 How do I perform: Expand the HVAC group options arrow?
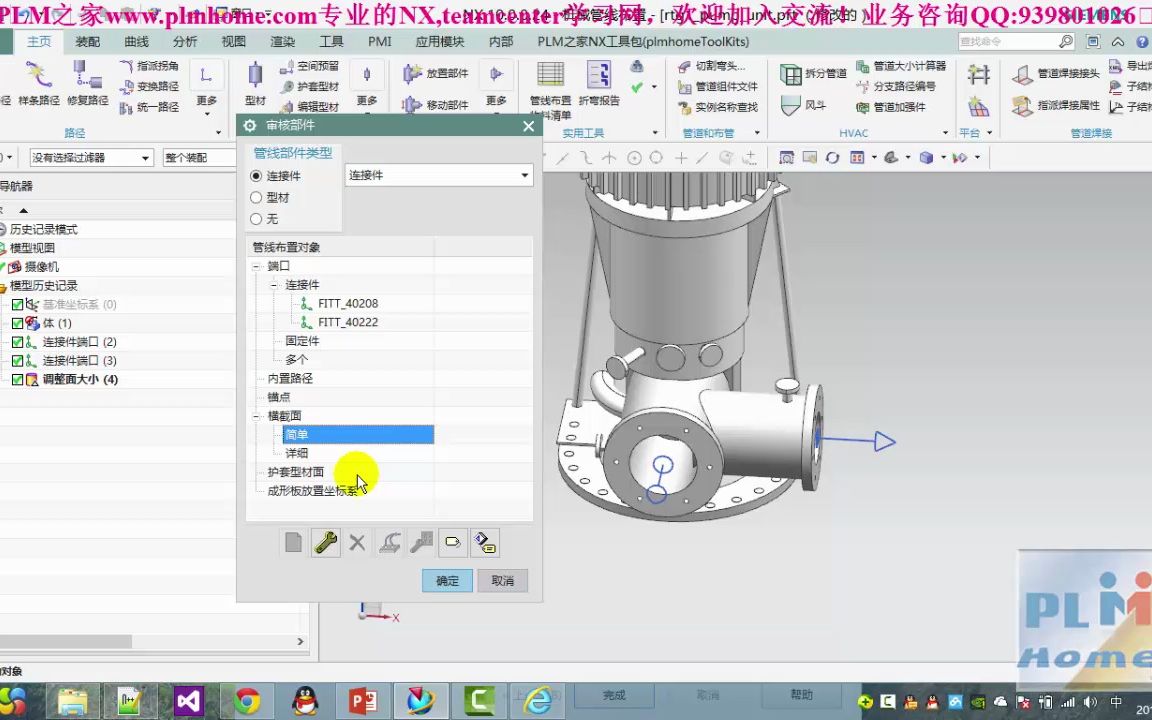[945, 133]
